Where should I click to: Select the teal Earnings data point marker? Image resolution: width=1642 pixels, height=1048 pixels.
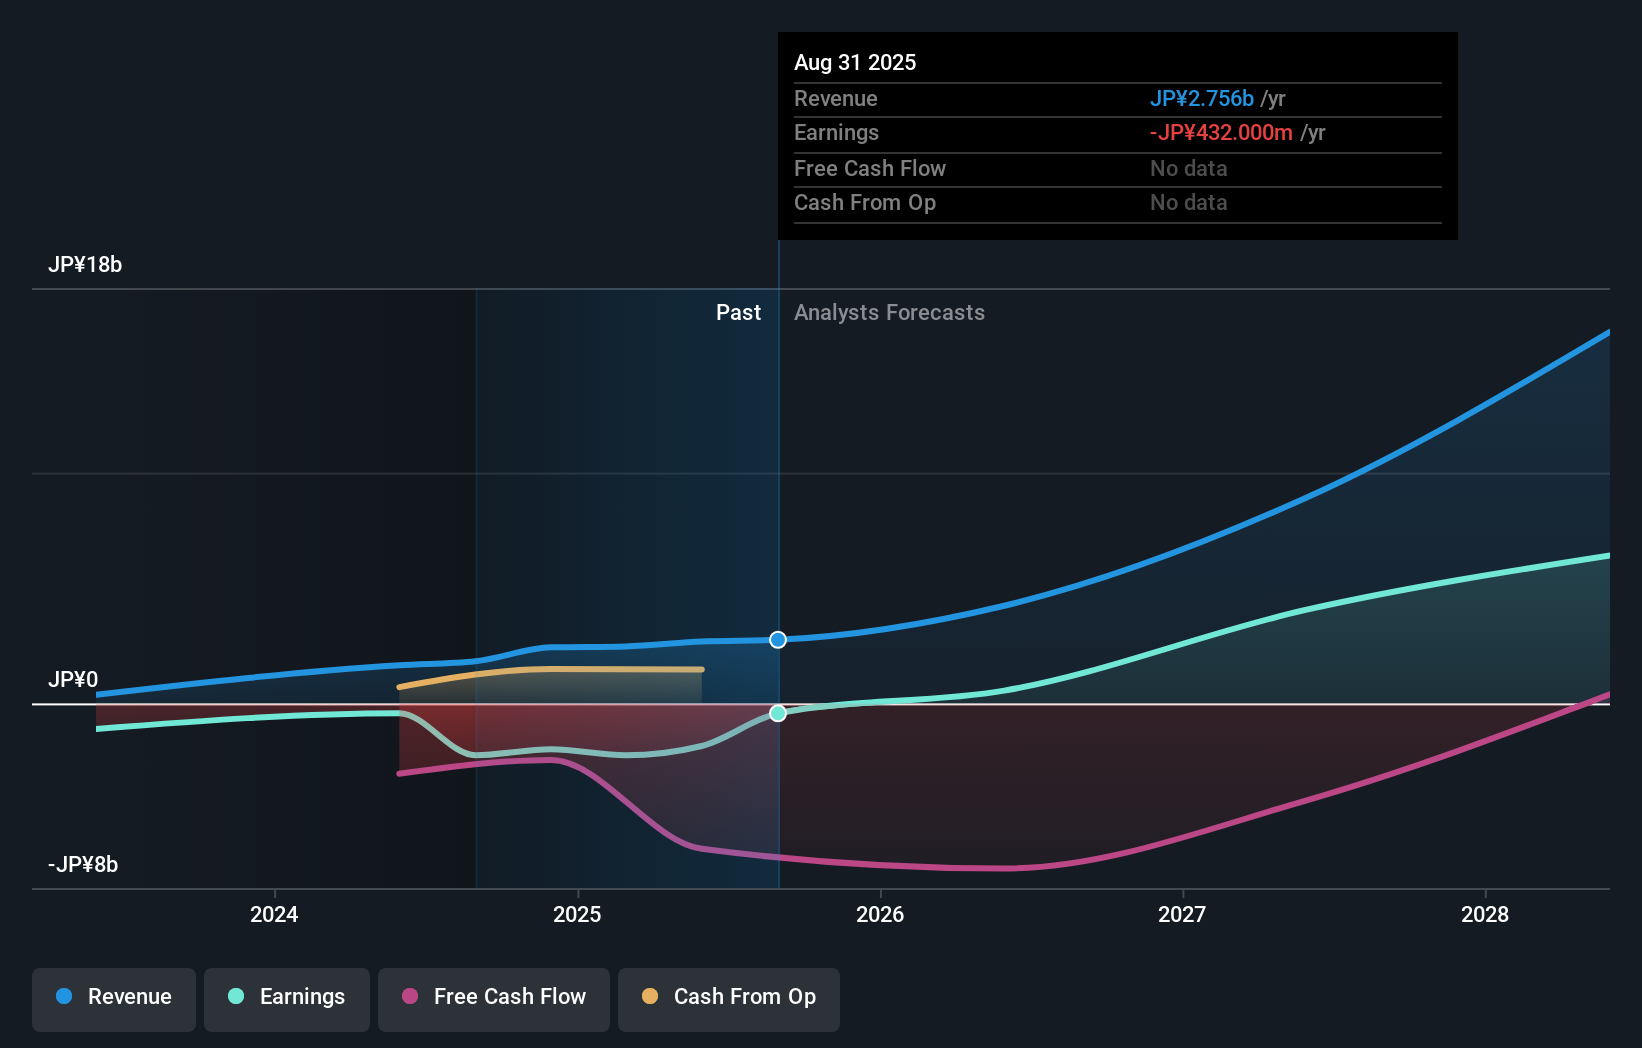(x=777, y=714)
